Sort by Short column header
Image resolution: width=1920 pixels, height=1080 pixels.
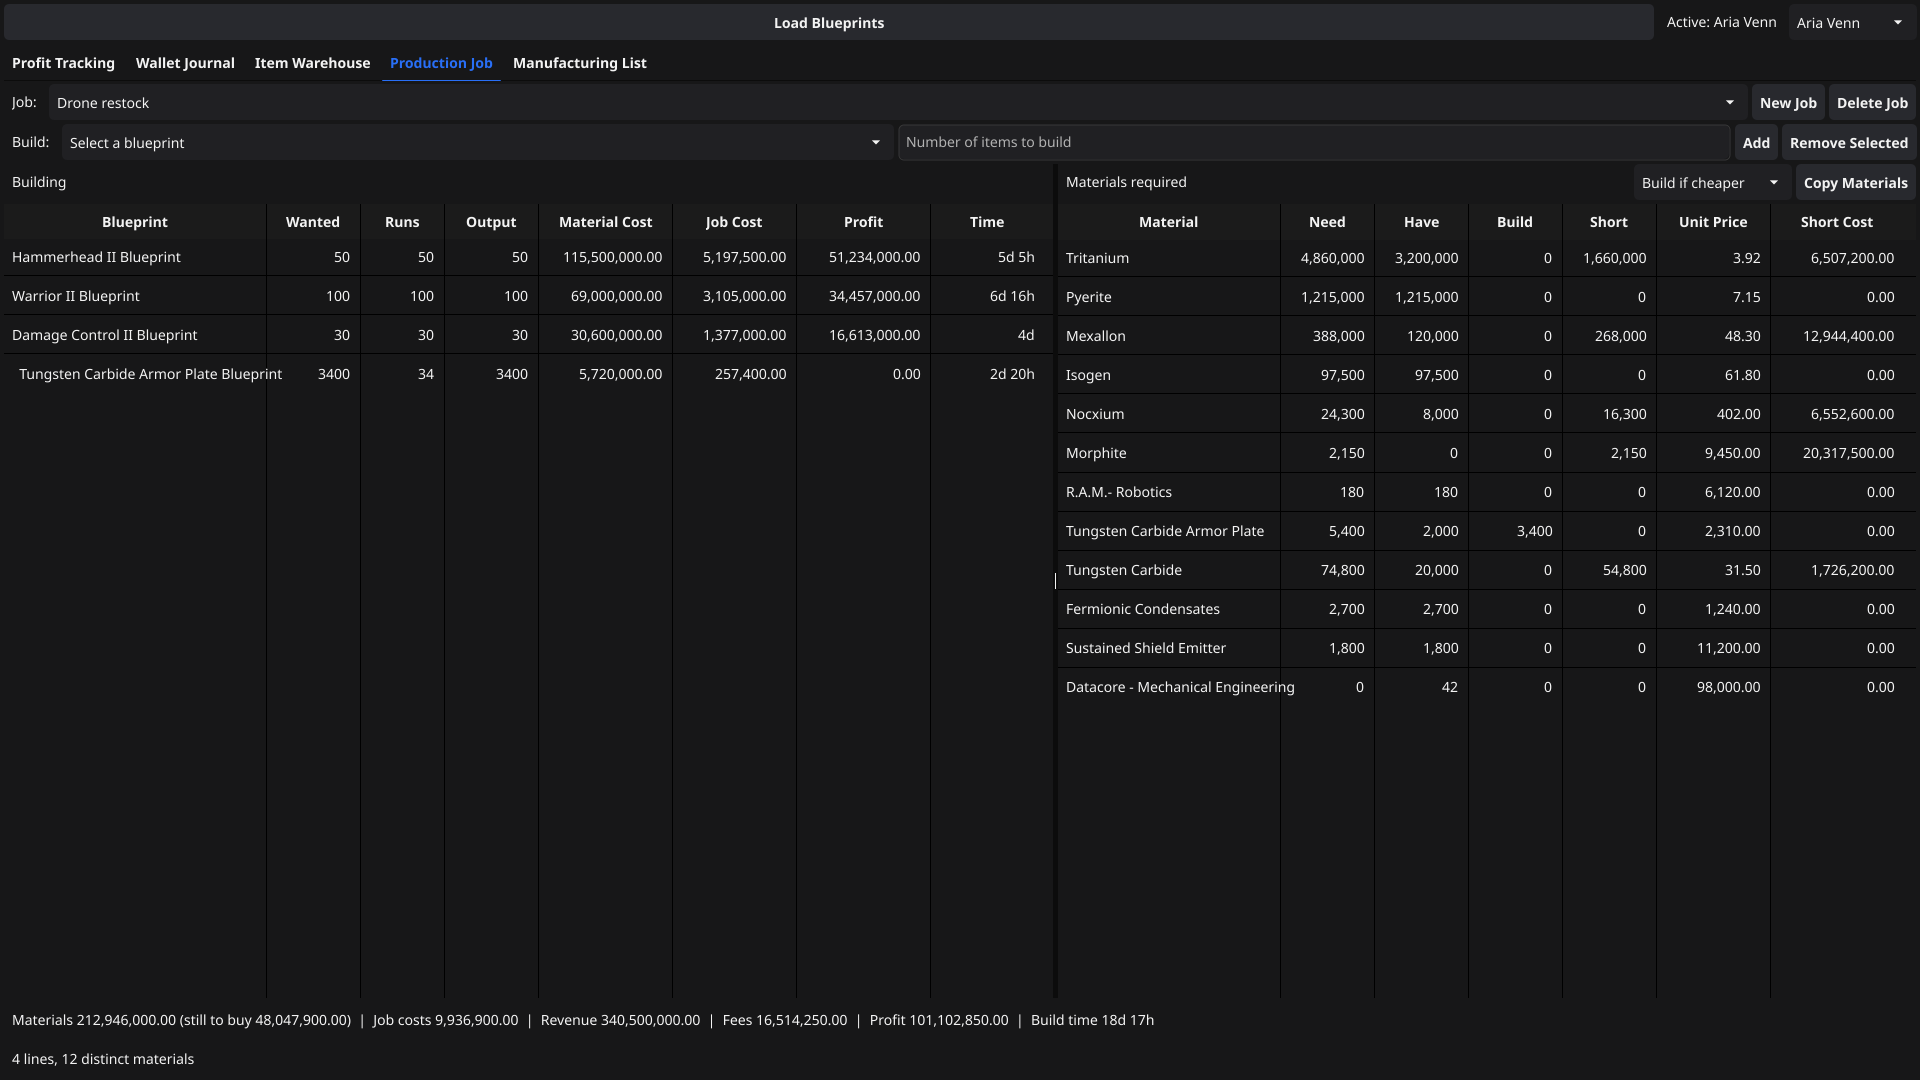1609,222
